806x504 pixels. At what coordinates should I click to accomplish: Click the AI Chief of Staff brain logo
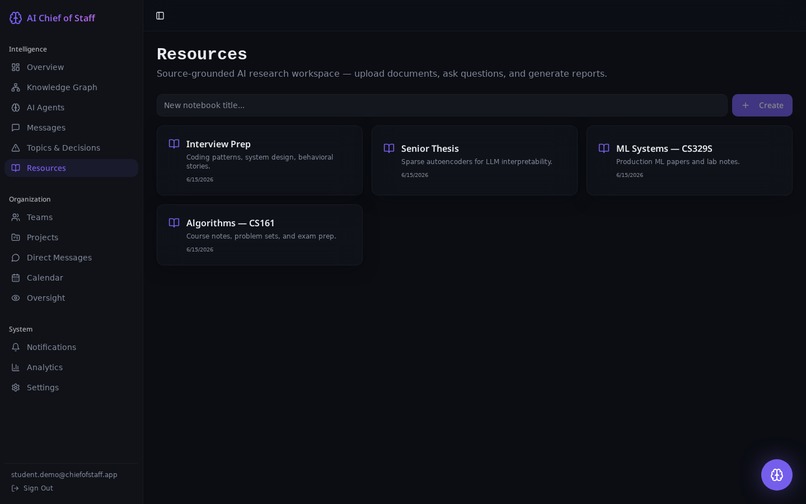pos(15,18)
